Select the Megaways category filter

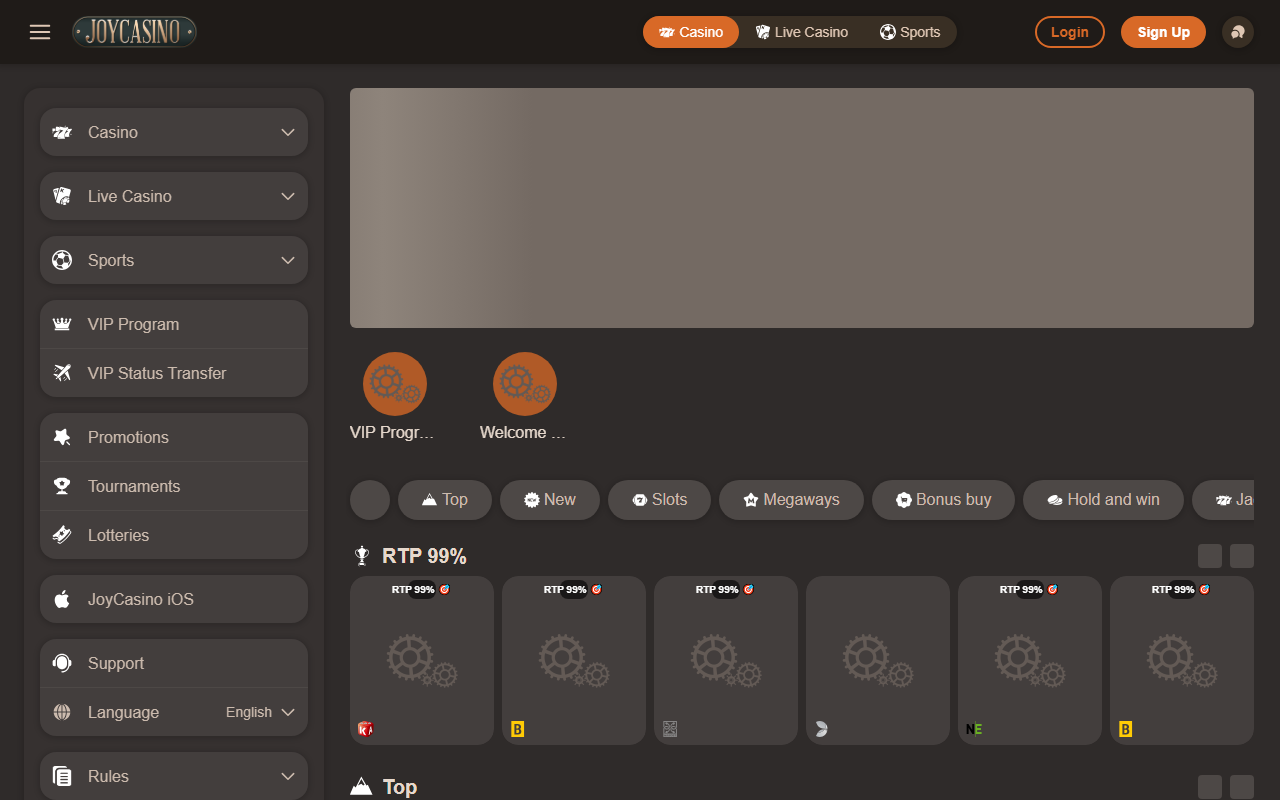791,500
